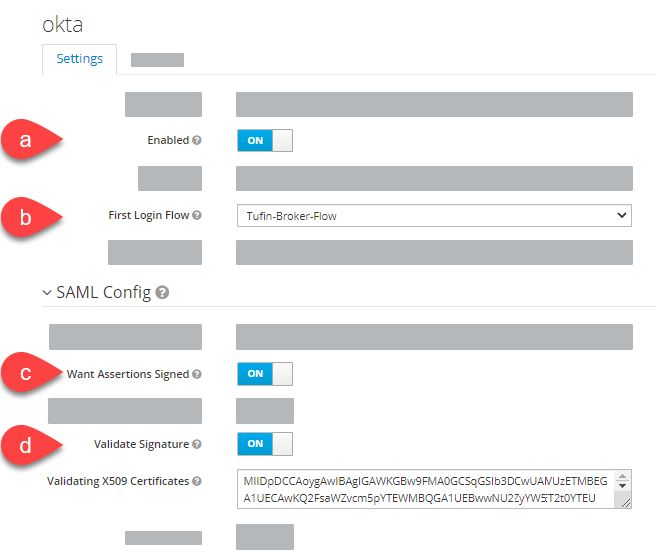Click help icon for Validating X509 Certificates

click(x=197, y=481)
